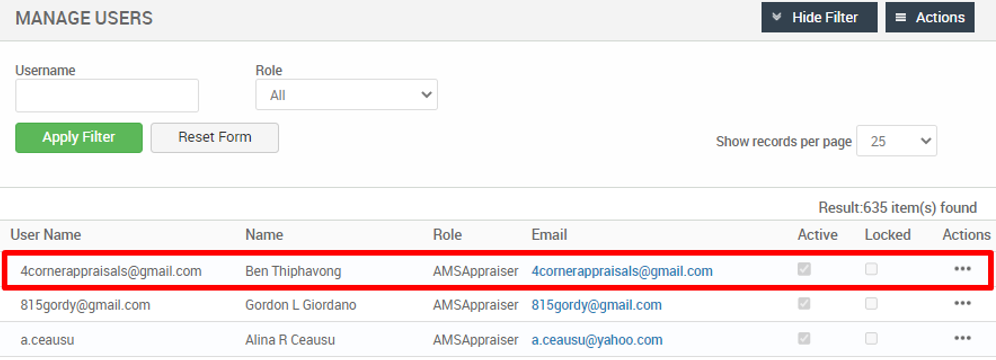
Task: Select username cell a.ceausu
Action: 47,340
